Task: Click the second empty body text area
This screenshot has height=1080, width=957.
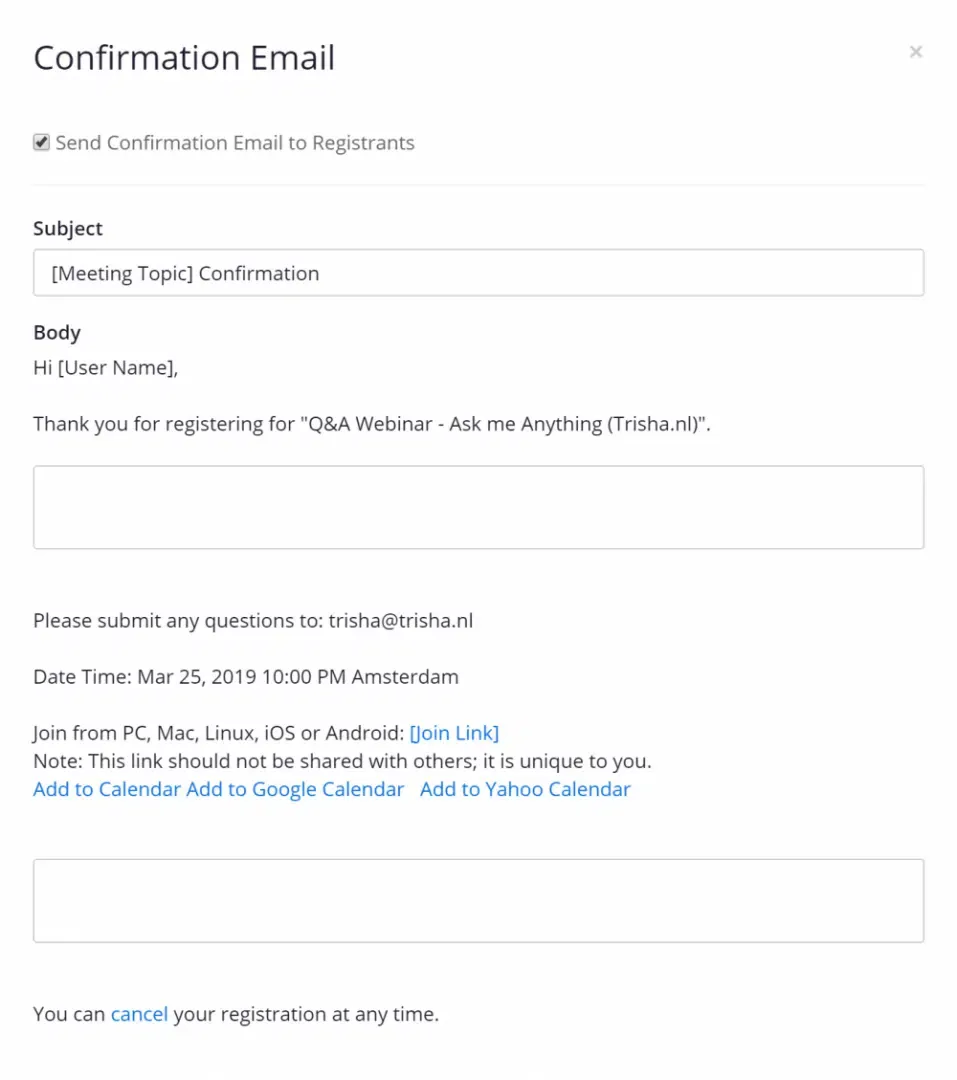Action: 478,900
